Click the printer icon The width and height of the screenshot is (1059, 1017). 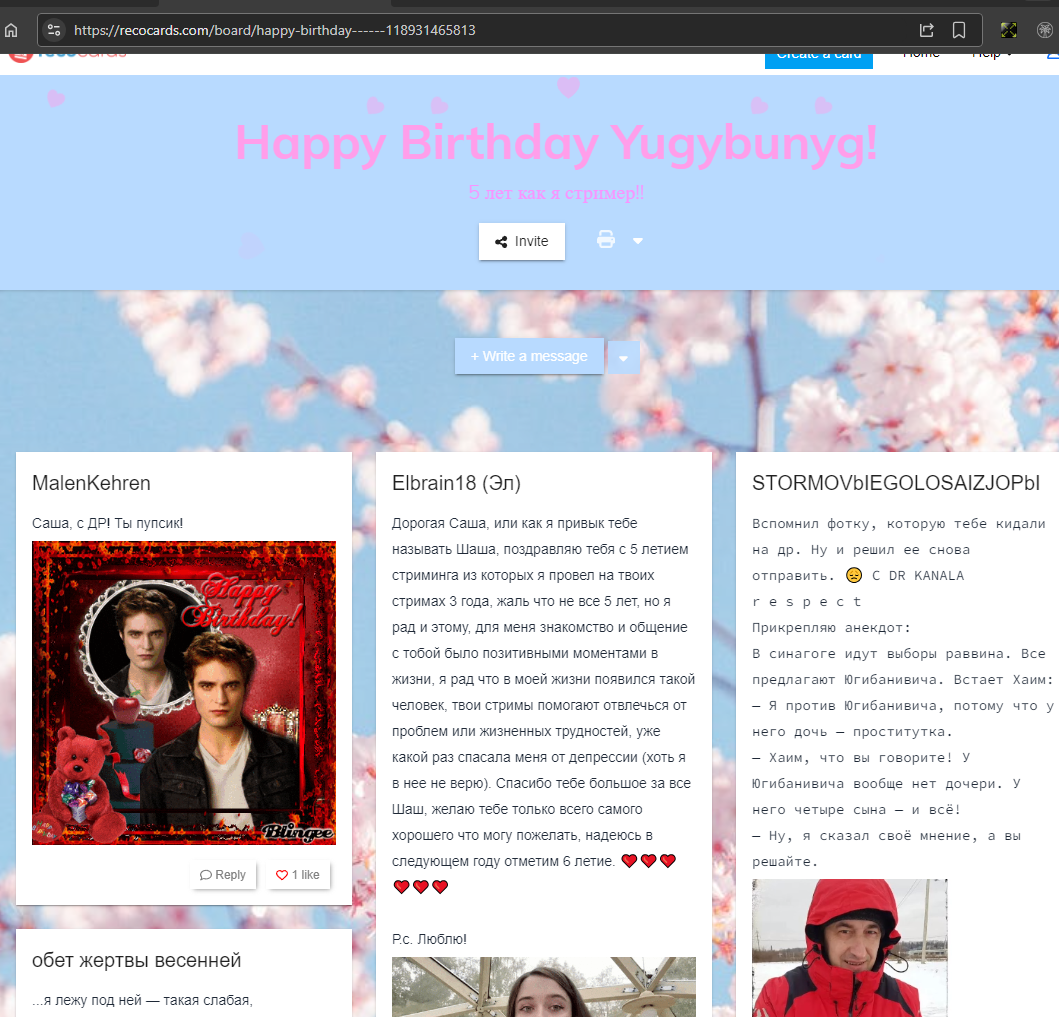(606, 240)
